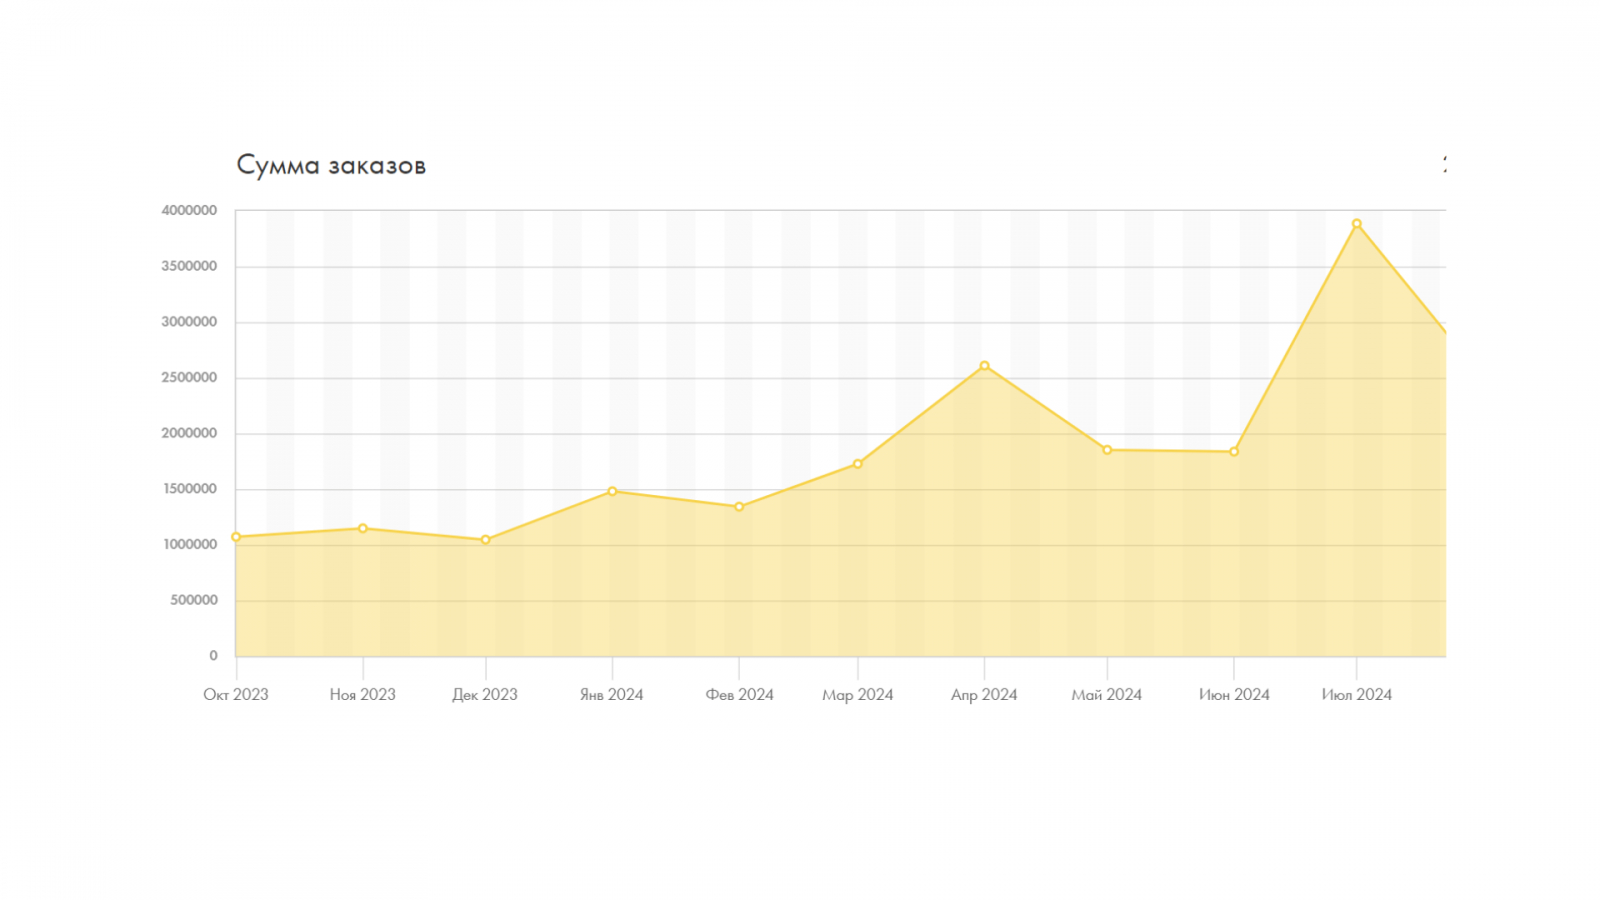
Task: Click the peak data point for Апр 2024
Action: 984,366
